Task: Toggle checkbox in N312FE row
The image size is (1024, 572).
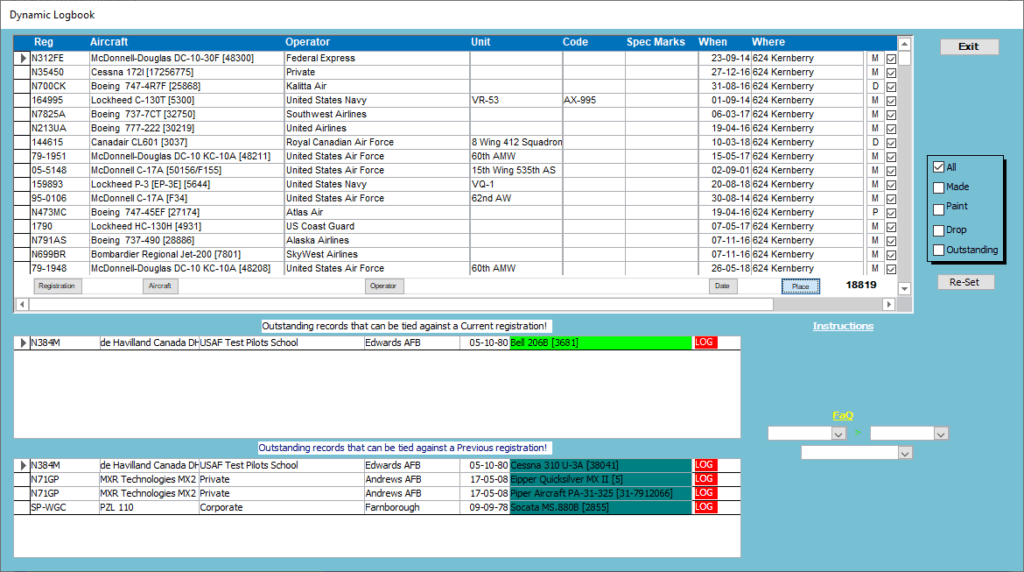Action: (x=891, y=59)
